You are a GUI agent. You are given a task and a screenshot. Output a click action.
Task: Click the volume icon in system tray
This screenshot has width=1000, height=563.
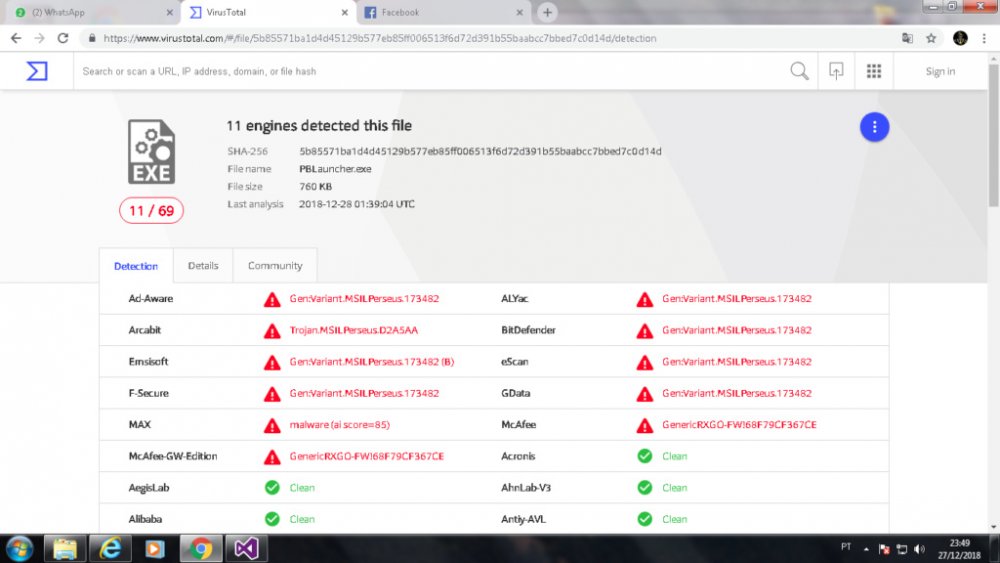(919, 549)
